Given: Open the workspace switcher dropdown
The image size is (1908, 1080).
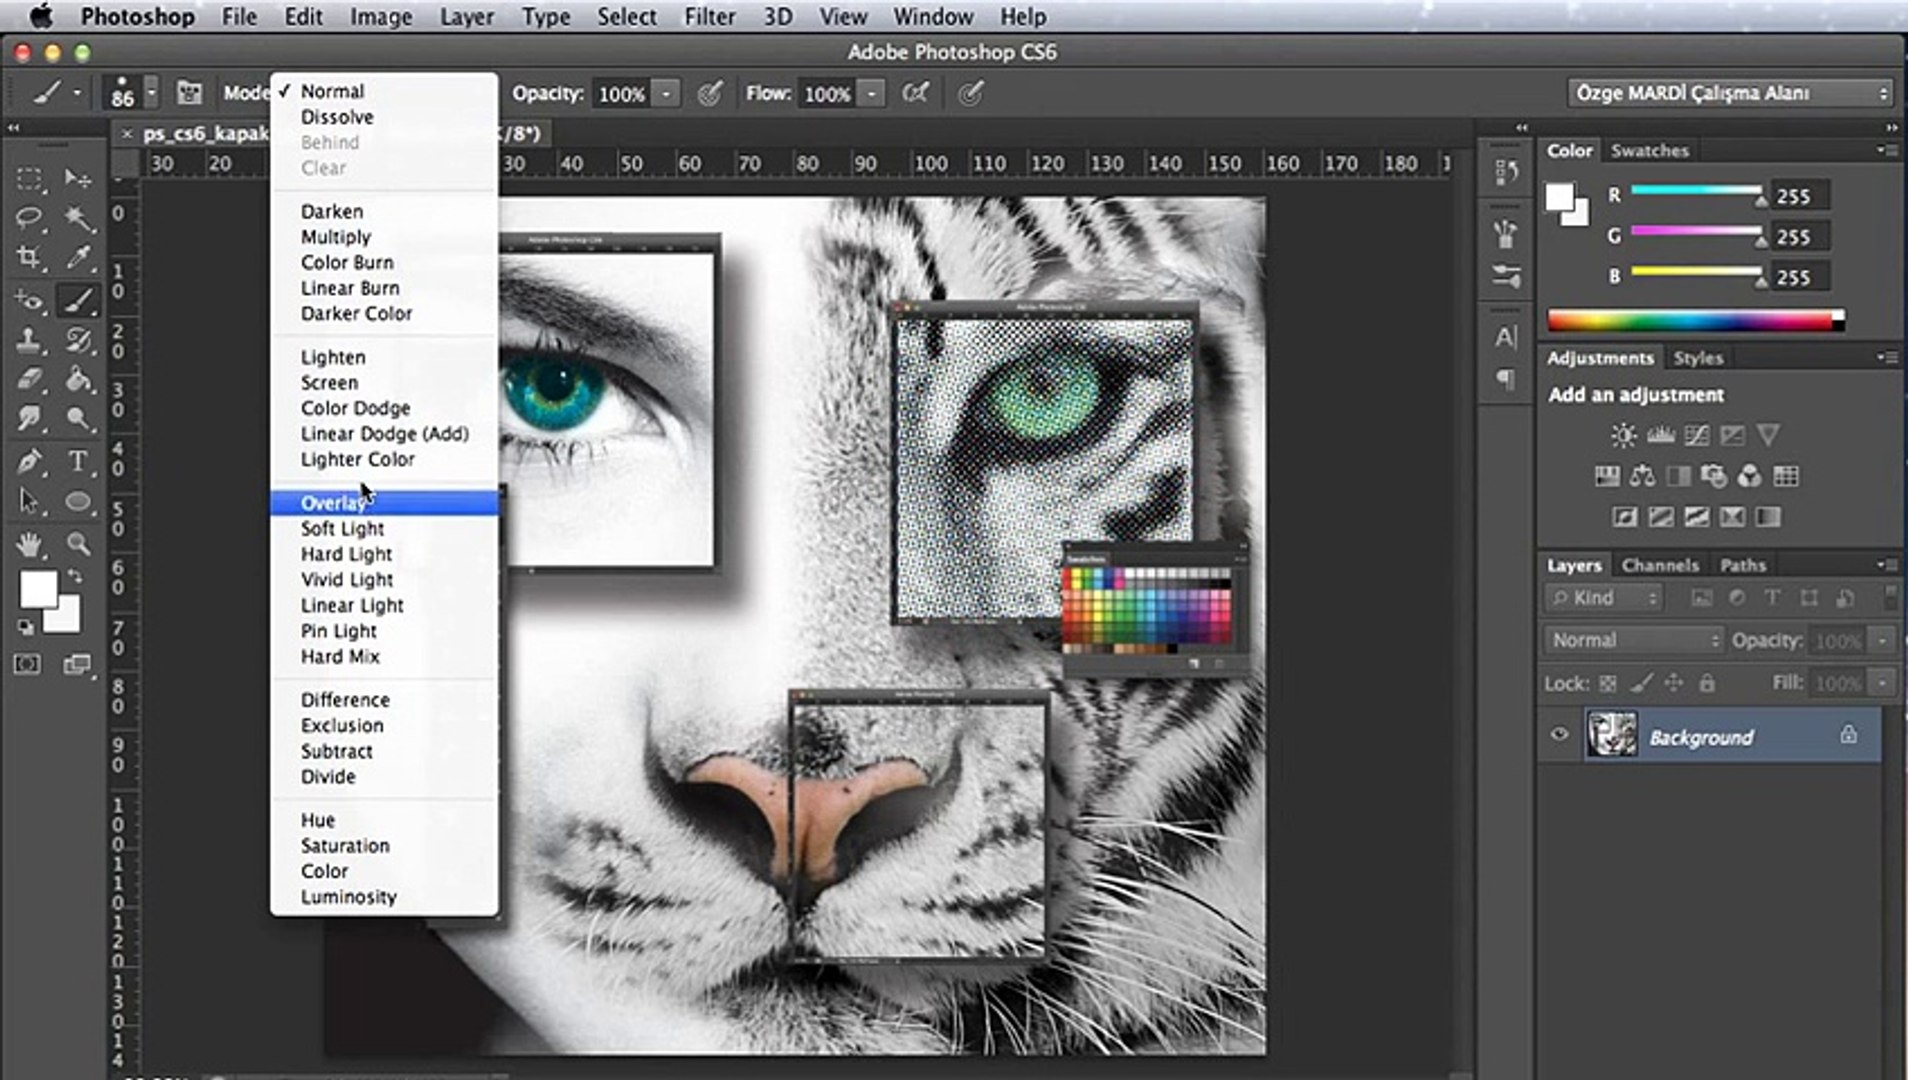Looking at the screenshot, I should [x=1729, y=93].
